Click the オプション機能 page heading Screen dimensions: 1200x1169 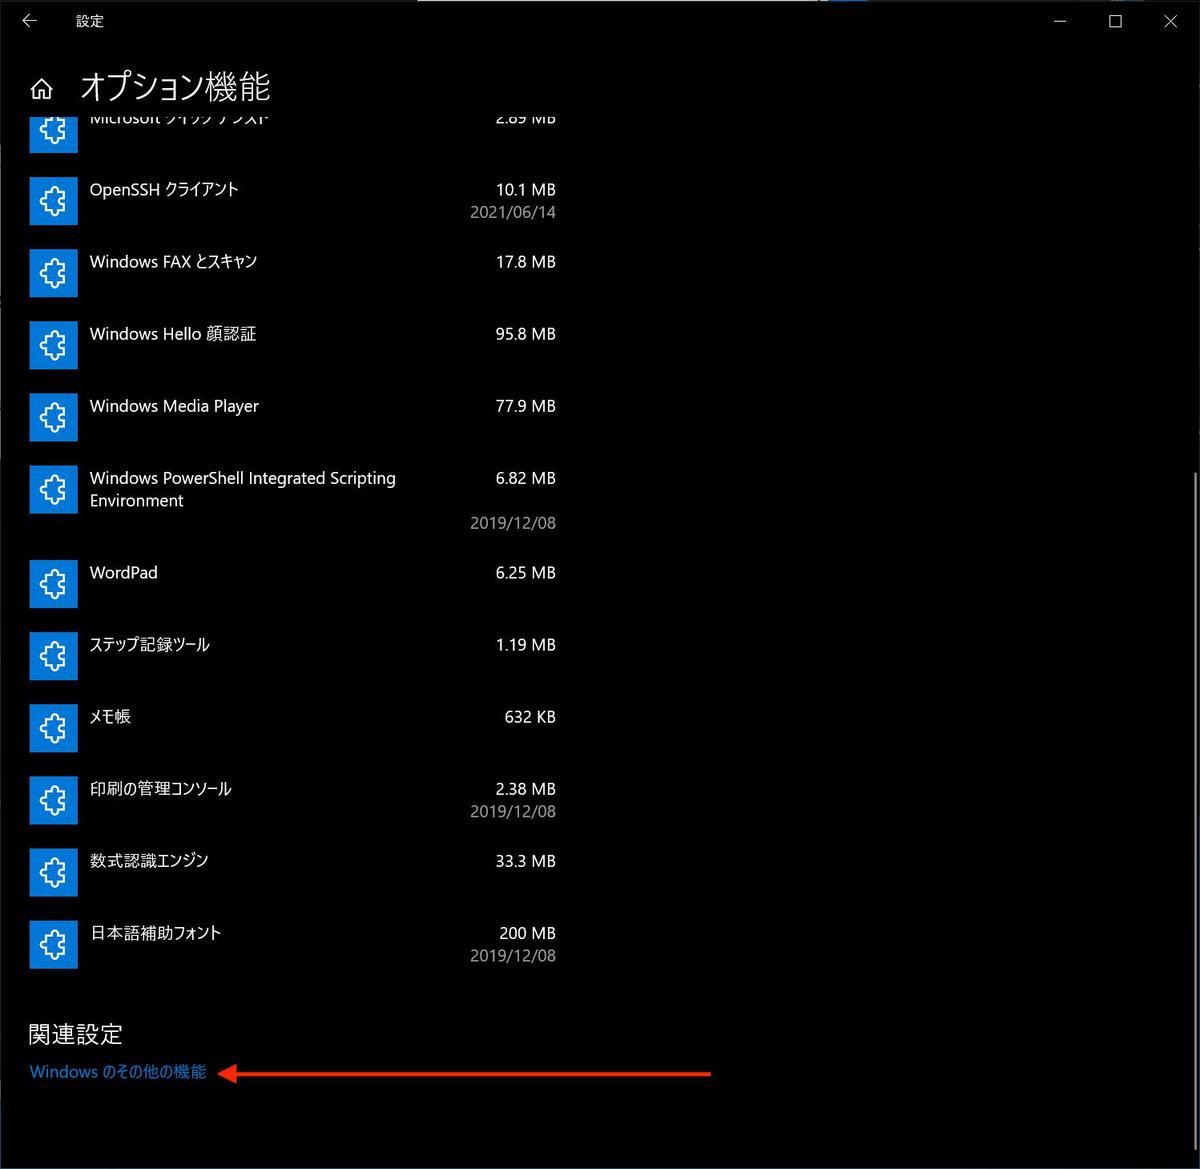tap(175, 87)
